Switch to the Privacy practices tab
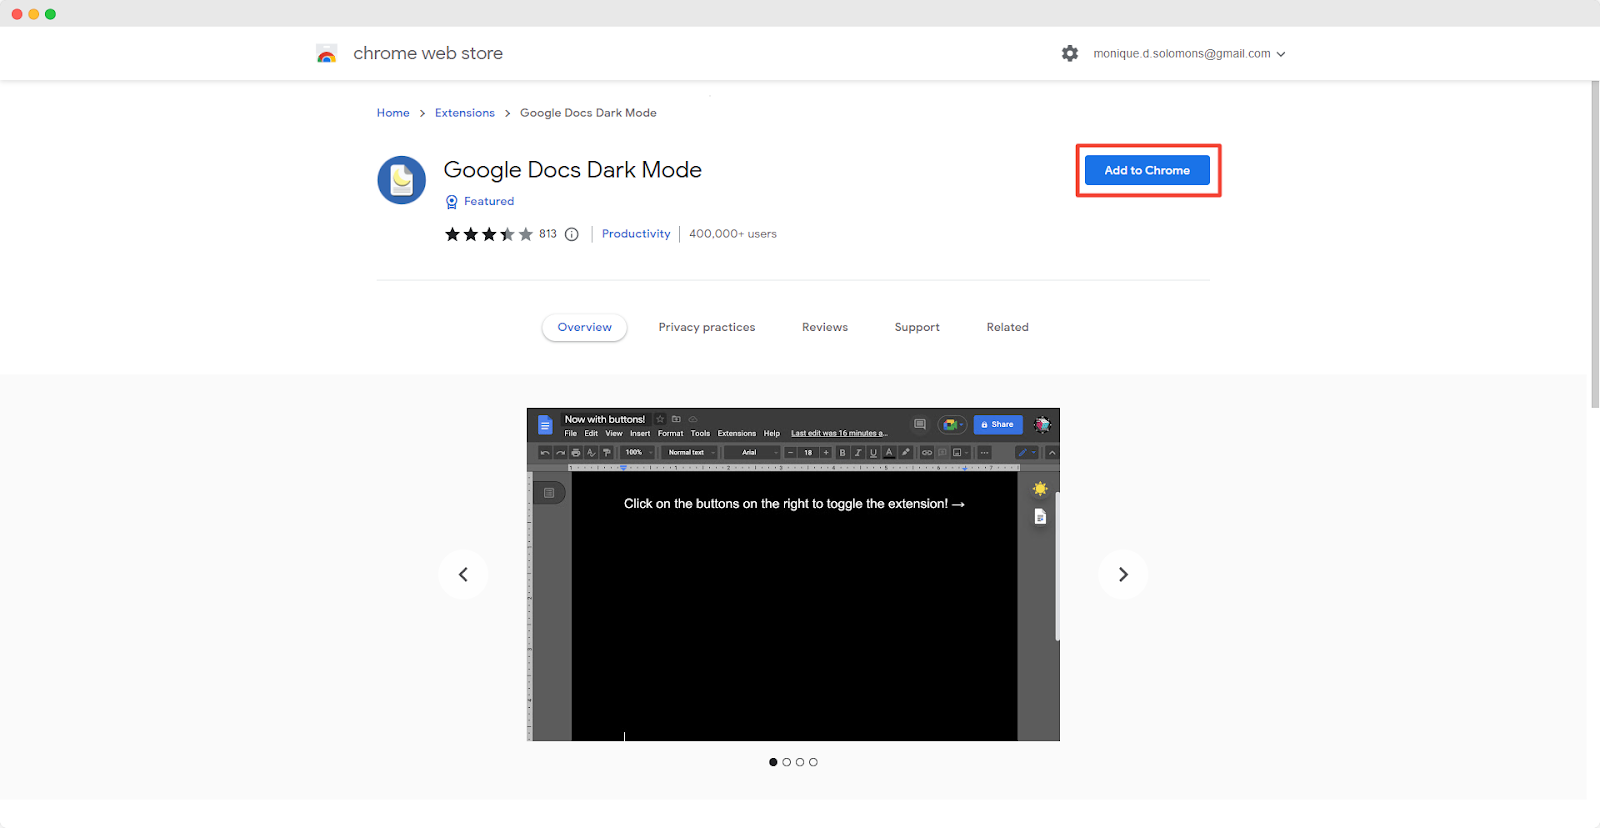The height and width of the screenshot is (828, 1600). coord(706,328)
